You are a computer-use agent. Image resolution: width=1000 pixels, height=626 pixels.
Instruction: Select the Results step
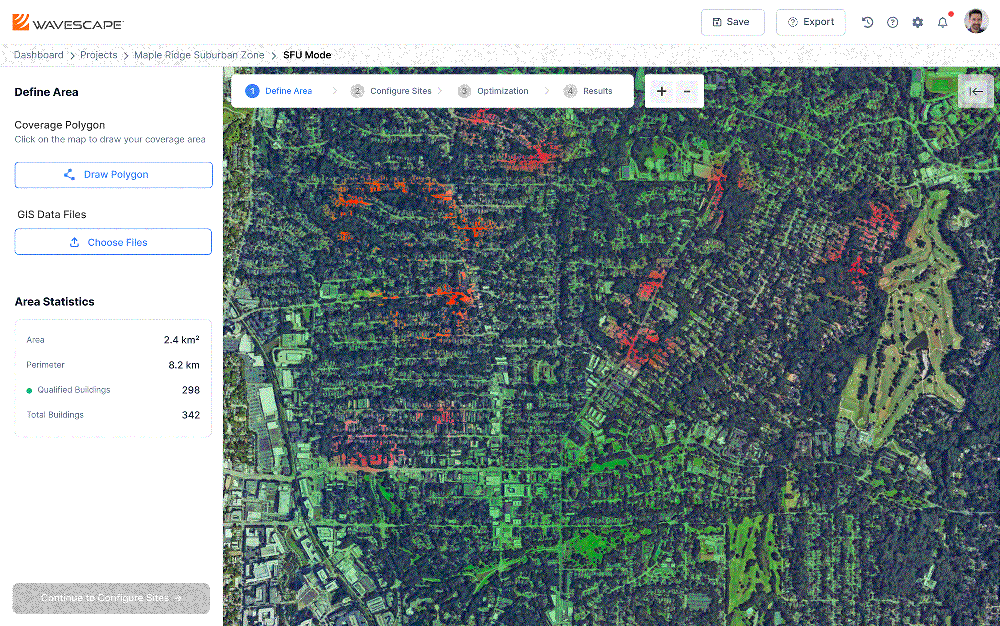(588, 91)
